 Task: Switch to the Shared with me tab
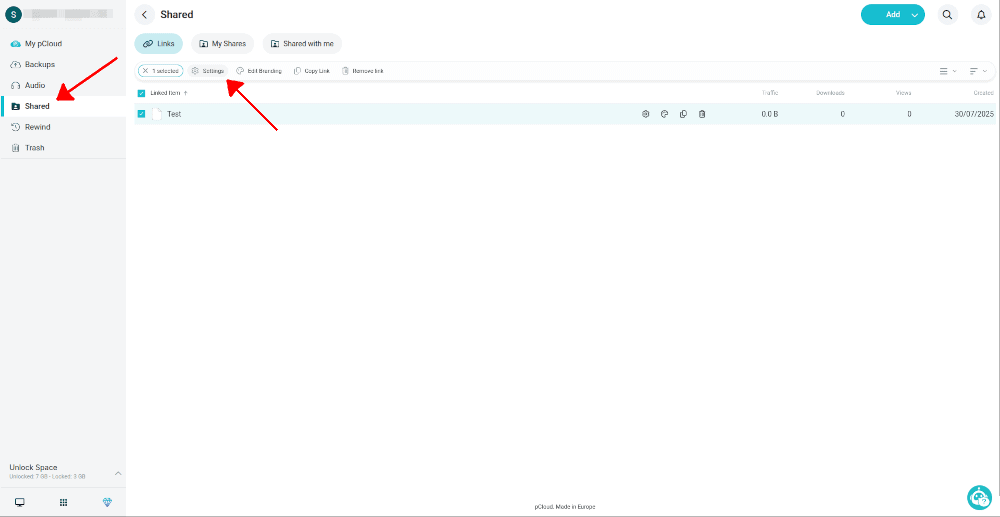(302, 43)
